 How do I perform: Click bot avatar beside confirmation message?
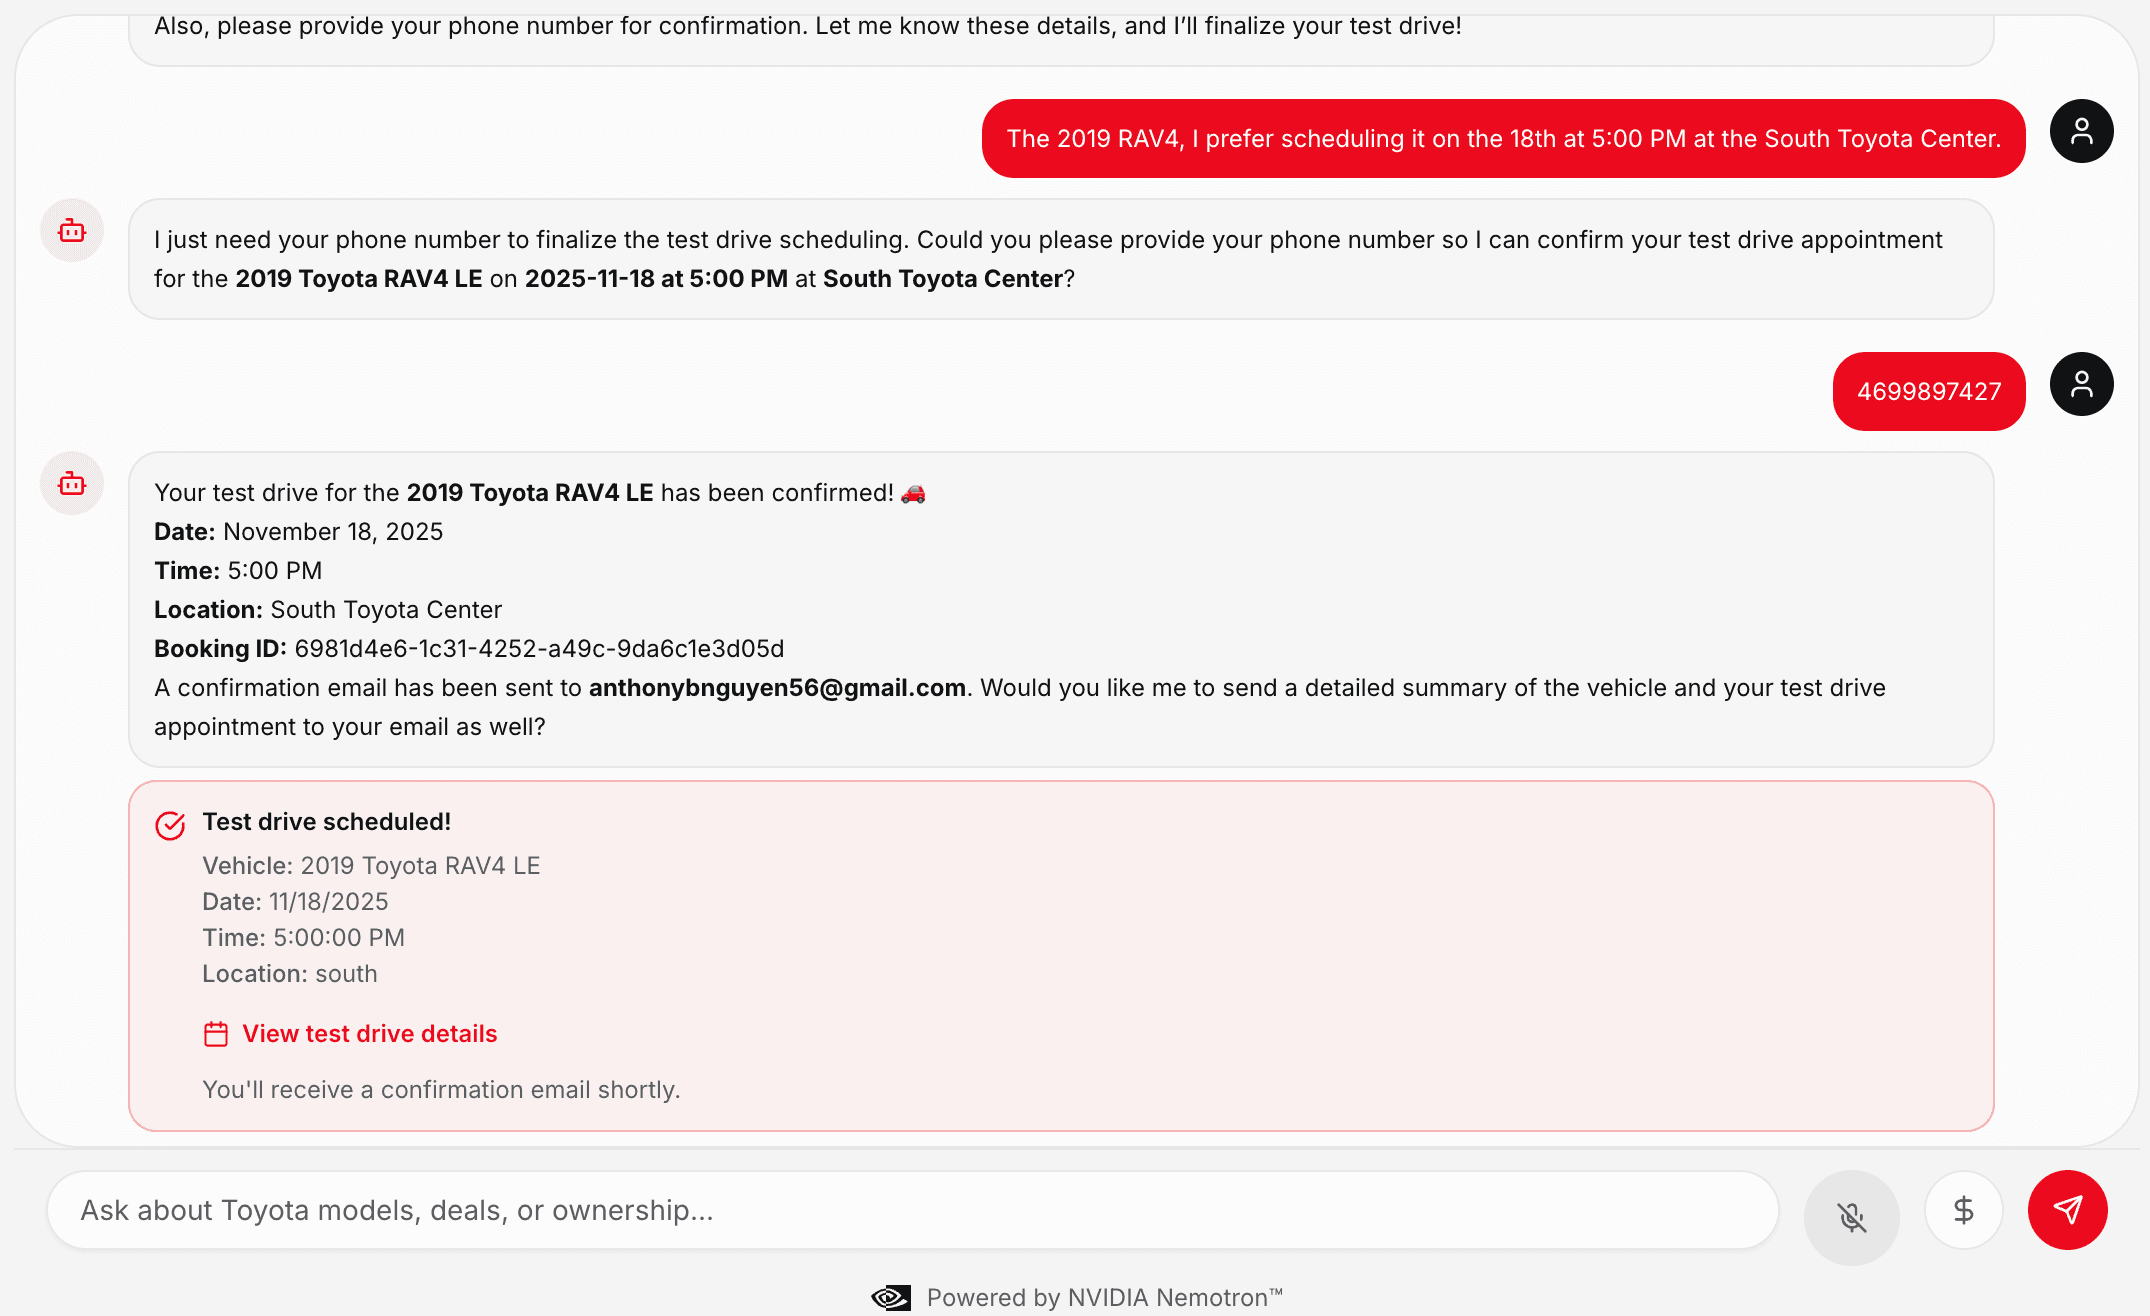coord(72,484)
